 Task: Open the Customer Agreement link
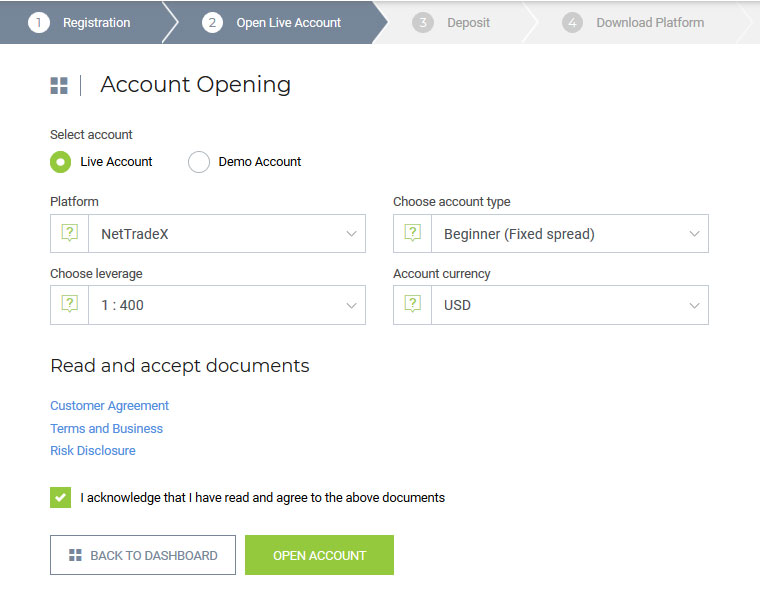click(x=109, y=406)
